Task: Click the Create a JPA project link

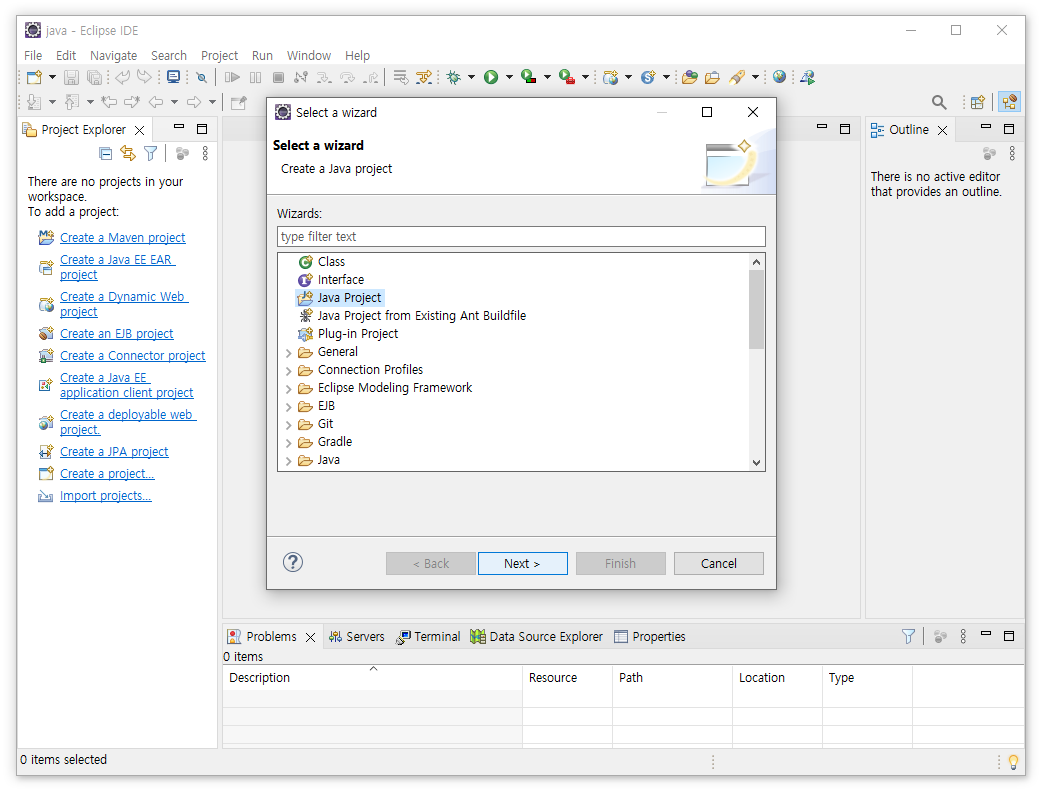Action: [114, 451]
